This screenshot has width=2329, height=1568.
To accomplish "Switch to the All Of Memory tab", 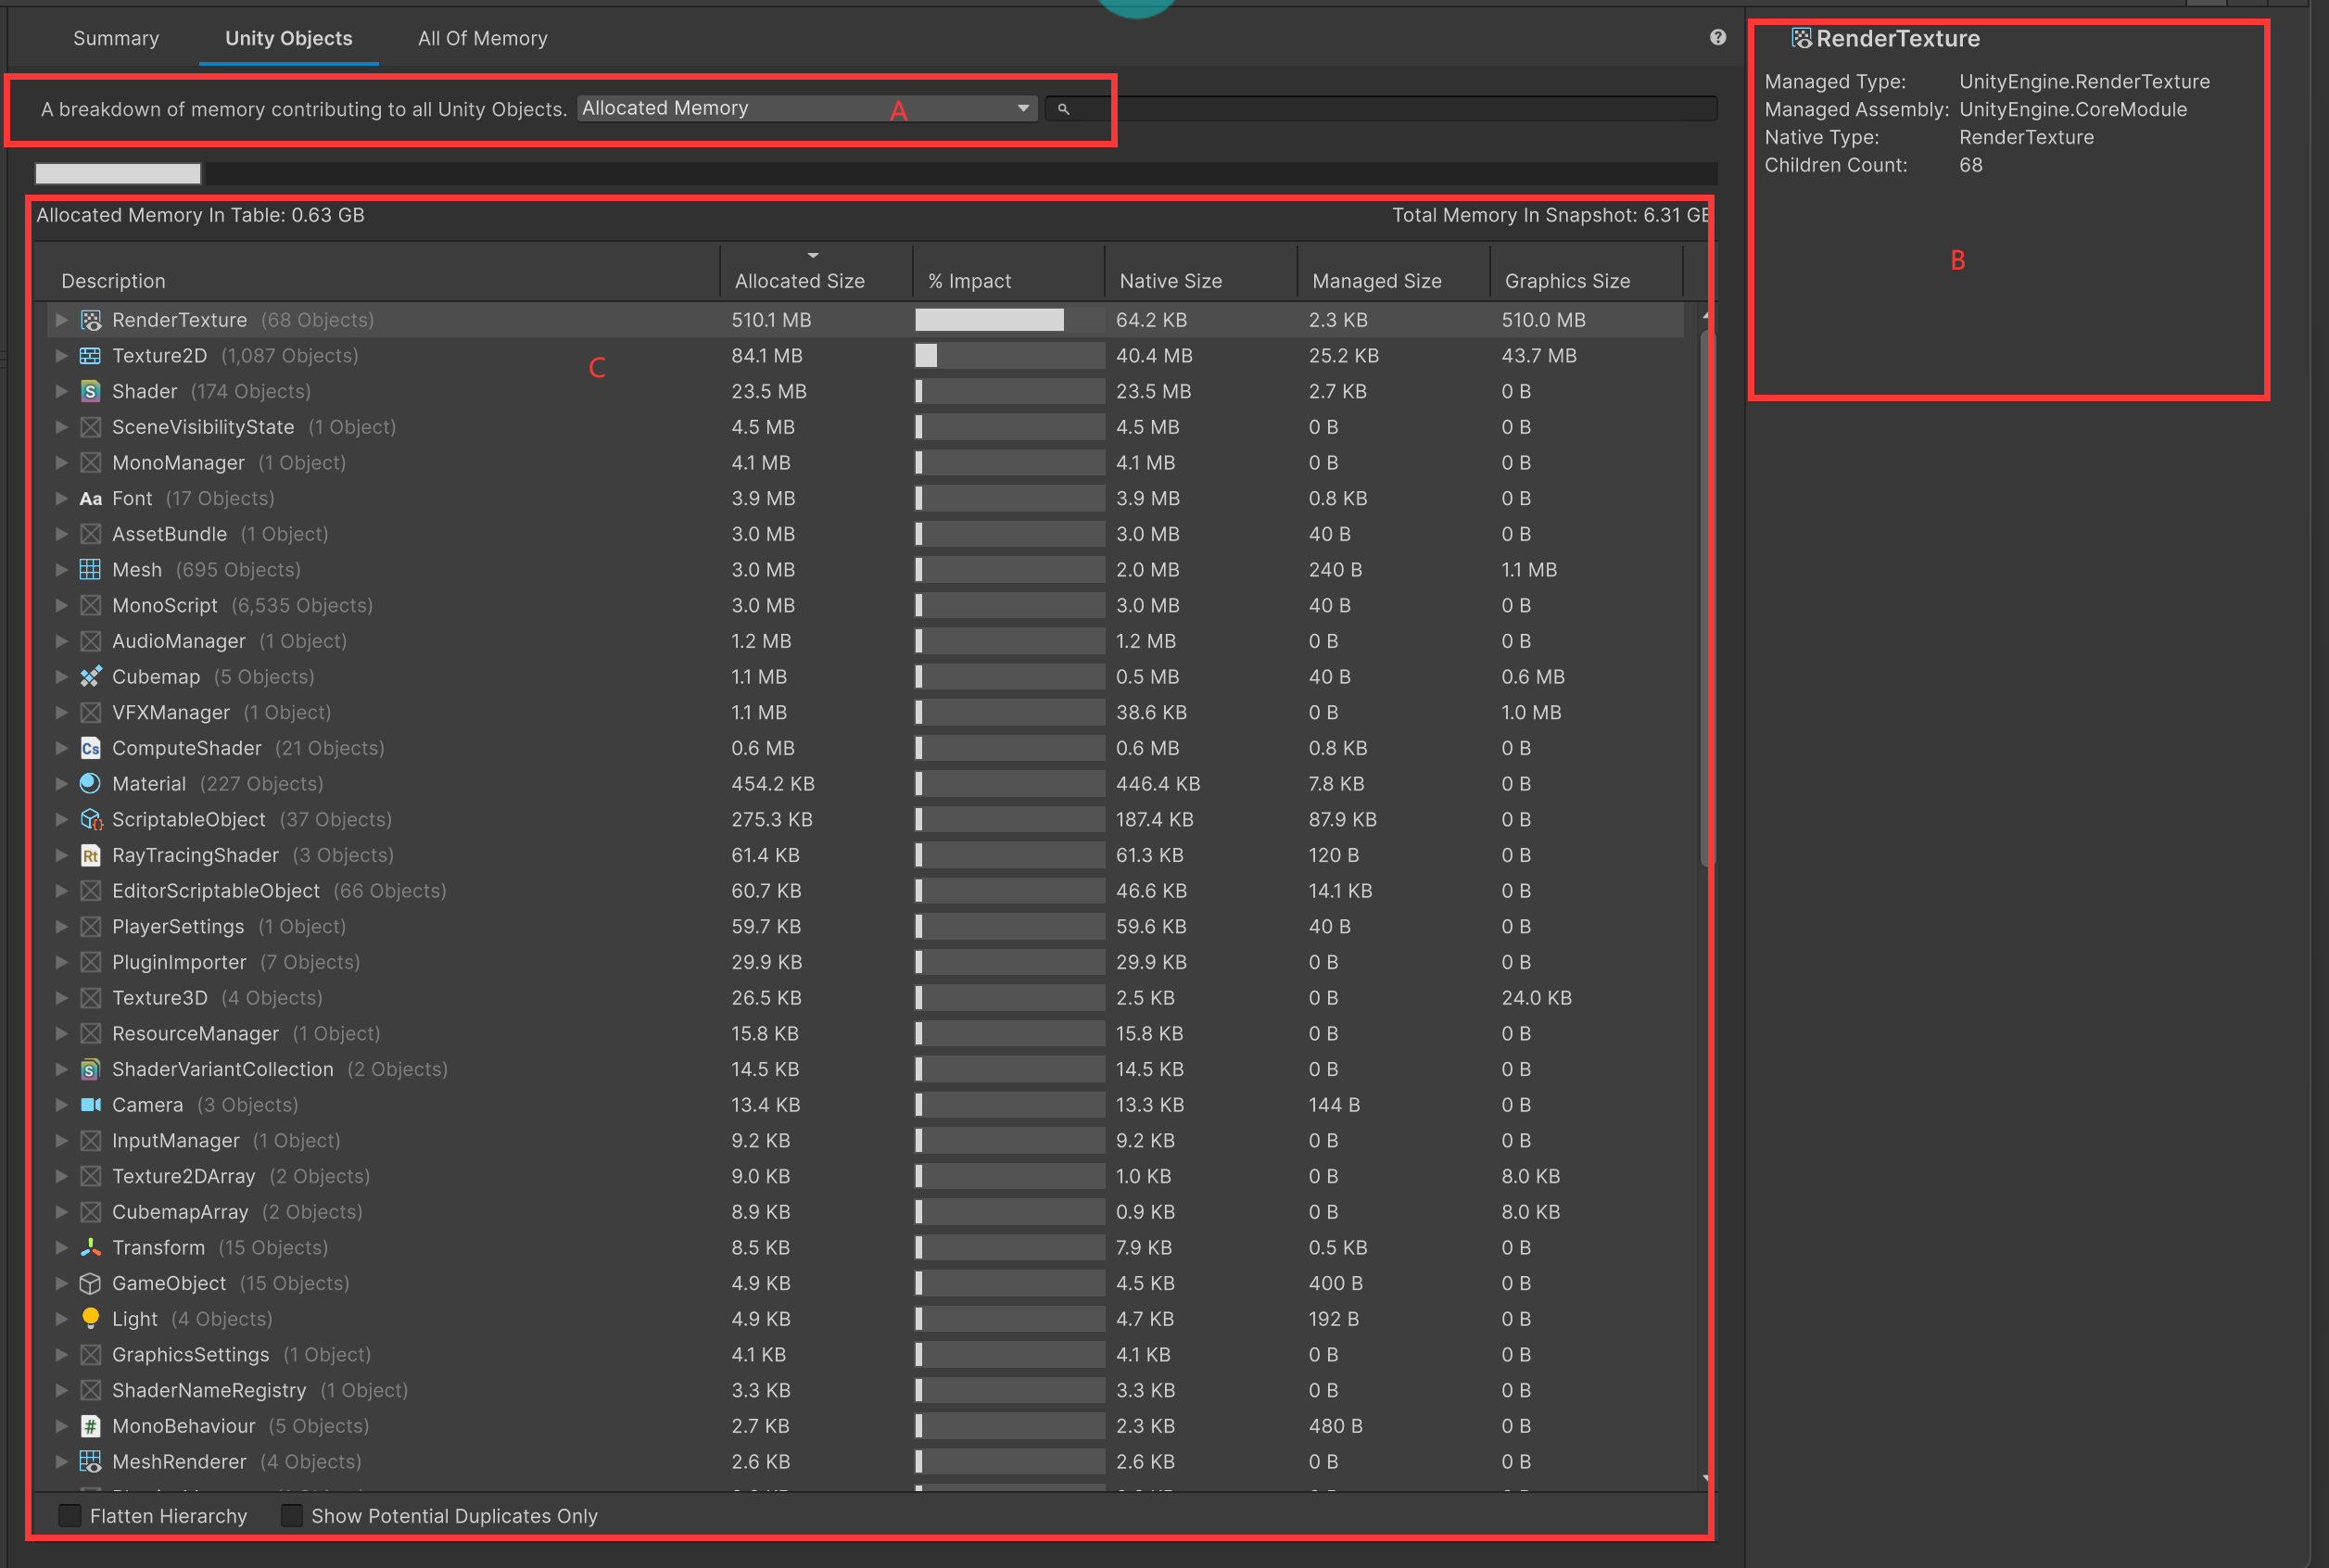I will click(x=482, y=38).
